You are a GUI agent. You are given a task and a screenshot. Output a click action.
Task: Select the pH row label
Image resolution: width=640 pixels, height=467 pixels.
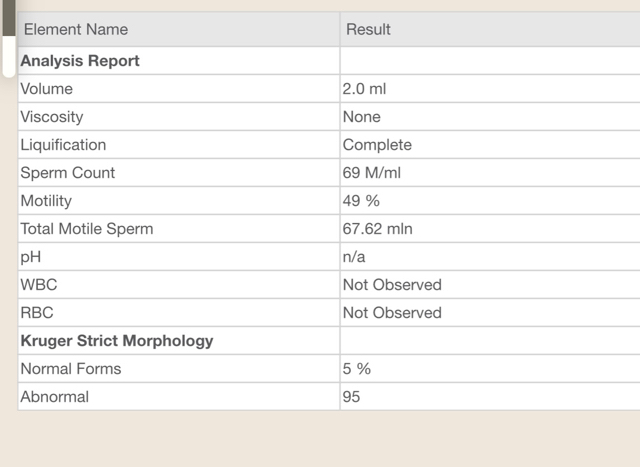31,257
